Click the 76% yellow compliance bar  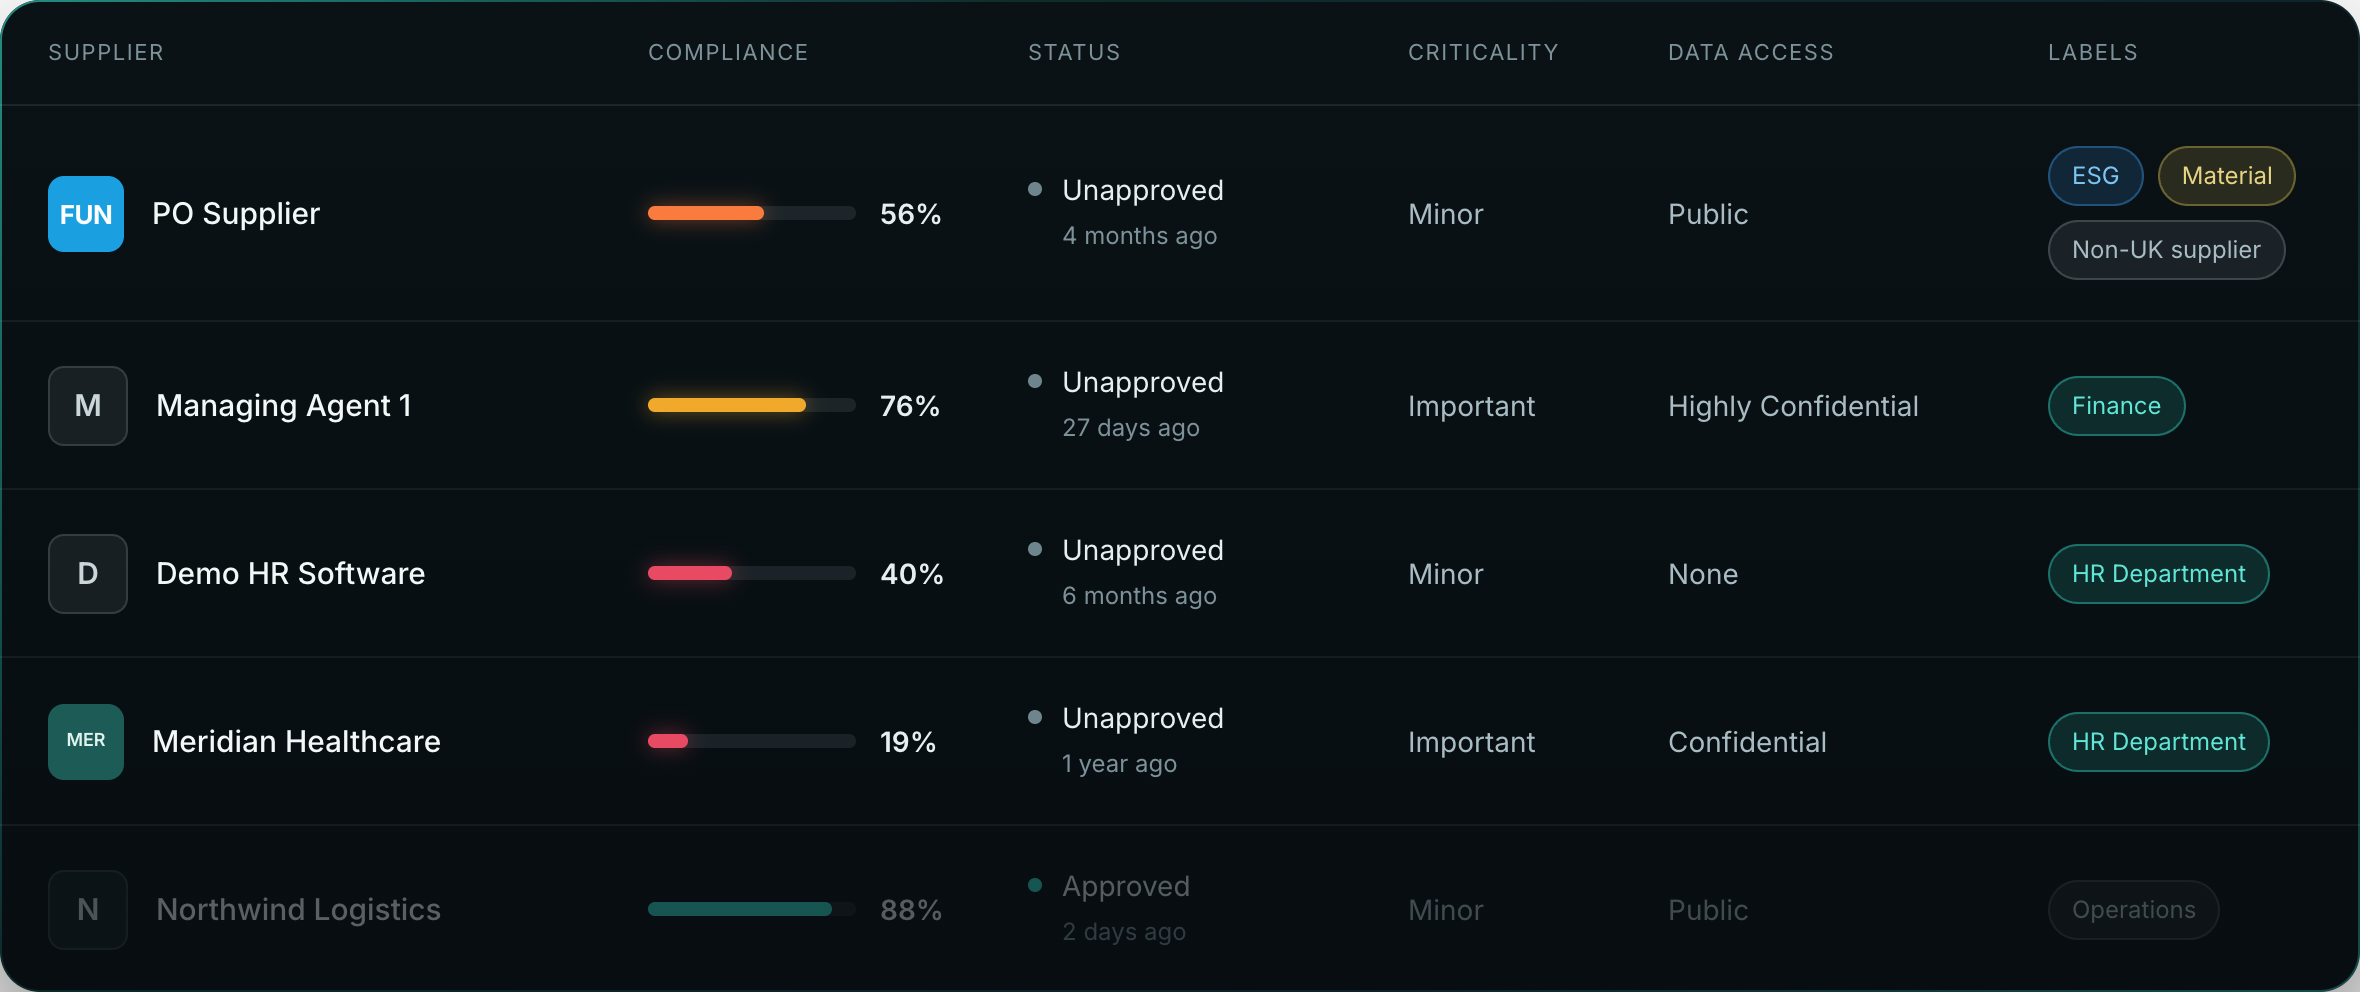point(751,405)
